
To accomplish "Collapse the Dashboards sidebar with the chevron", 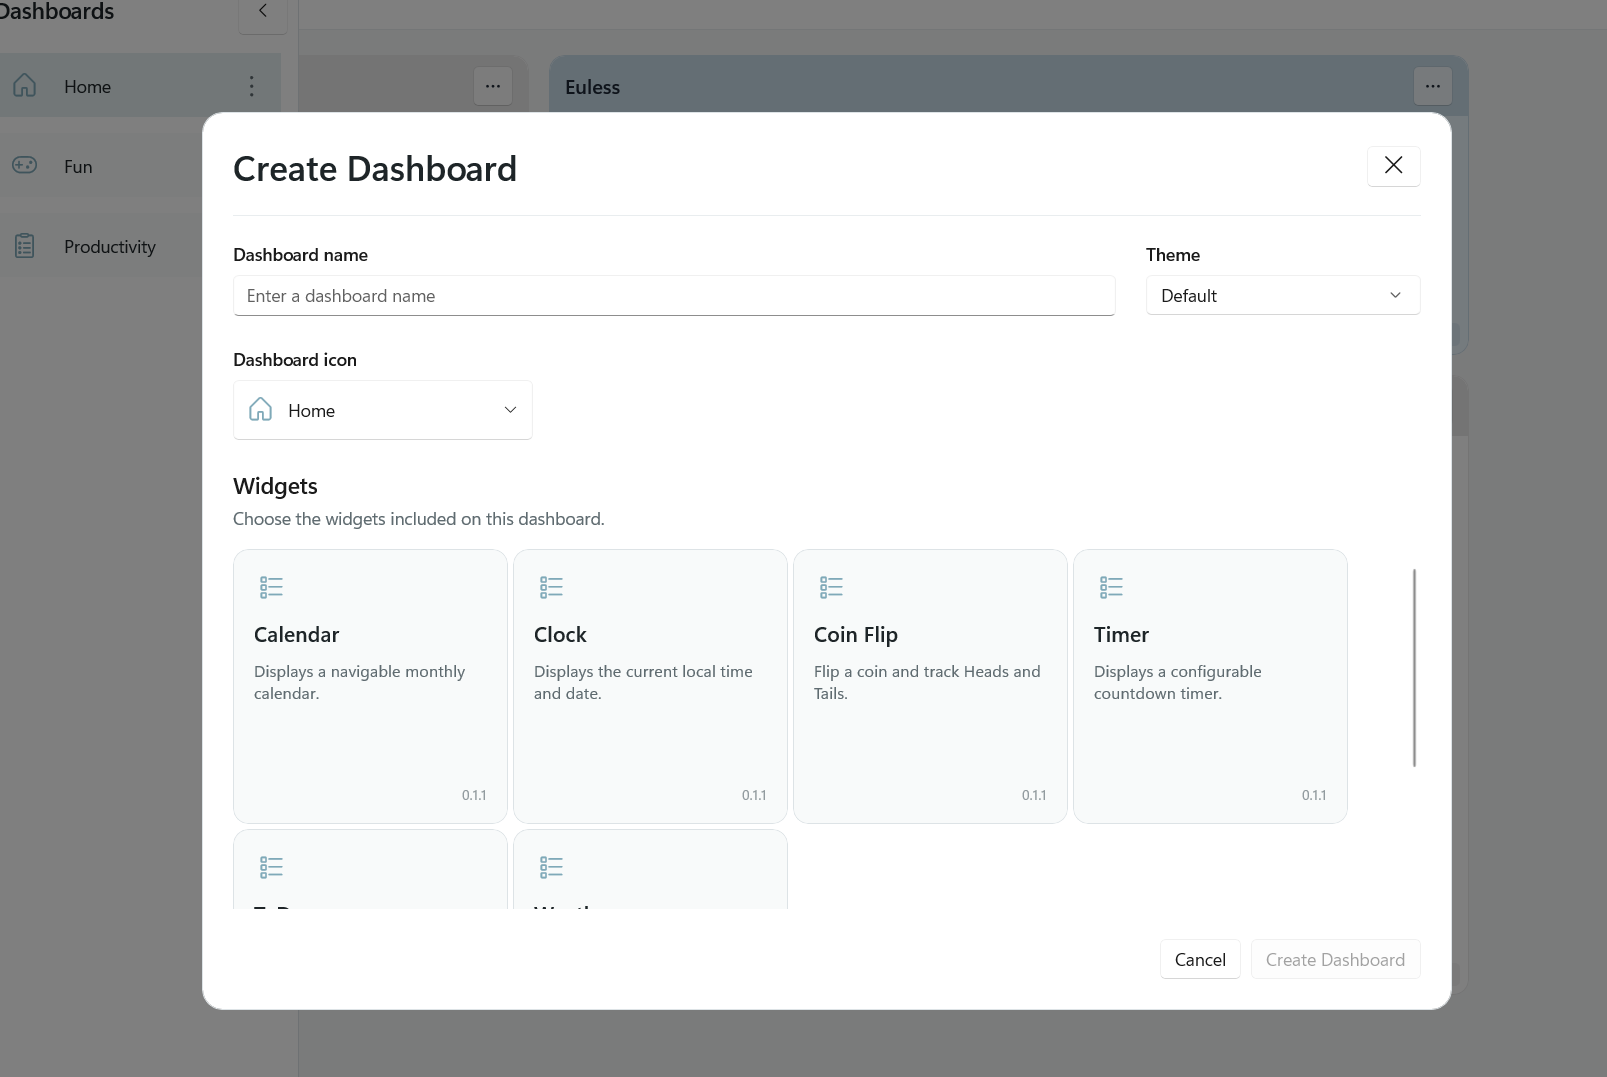I will (263, 12).
